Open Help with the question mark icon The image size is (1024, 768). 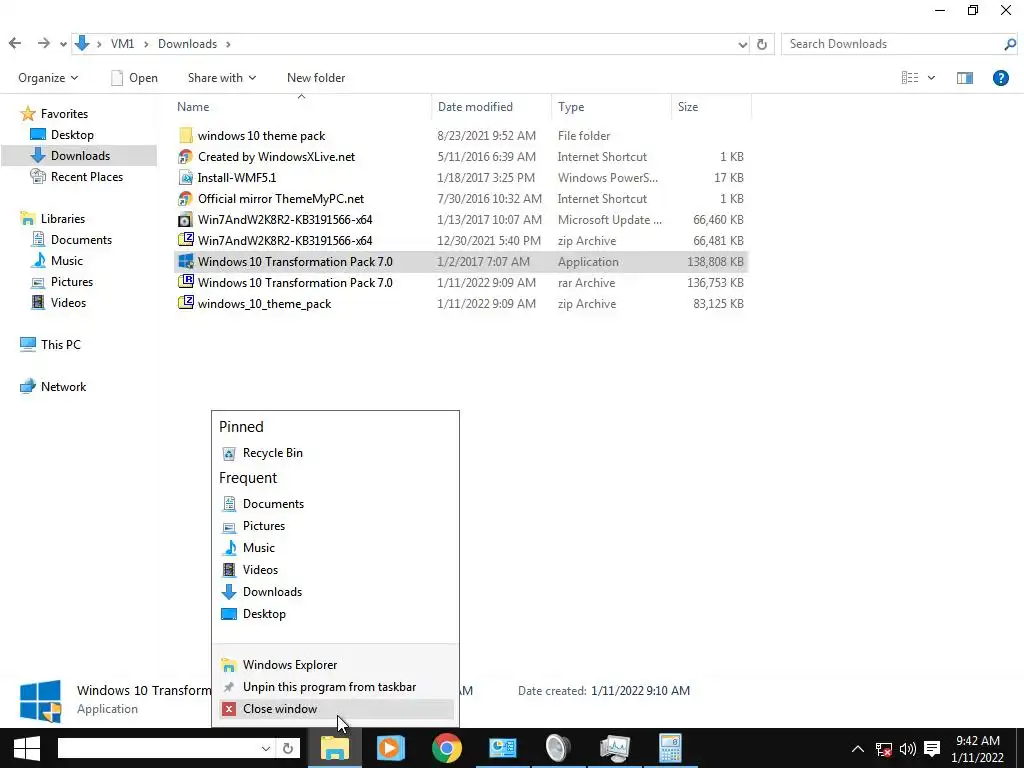(x=1000, y=78)
